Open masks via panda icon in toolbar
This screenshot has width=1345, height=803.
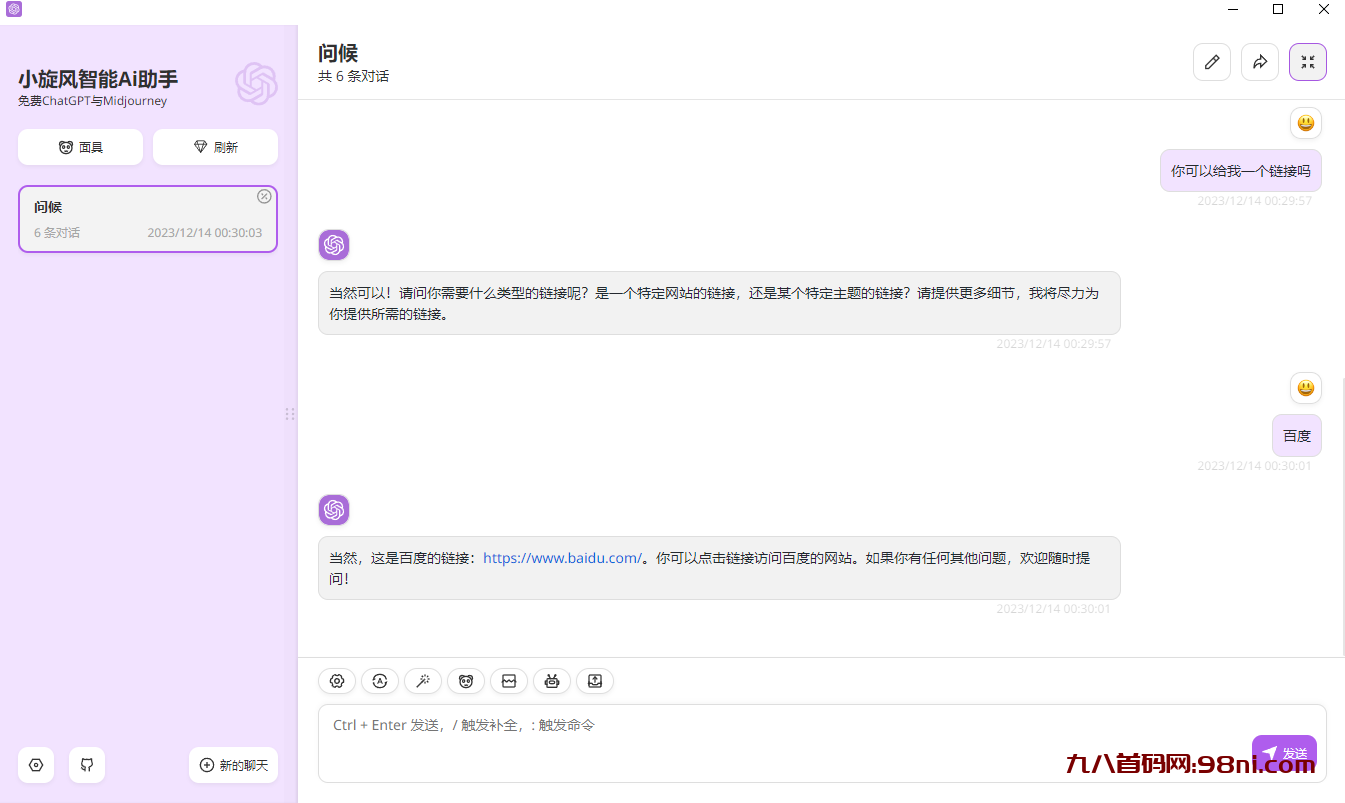466,681
